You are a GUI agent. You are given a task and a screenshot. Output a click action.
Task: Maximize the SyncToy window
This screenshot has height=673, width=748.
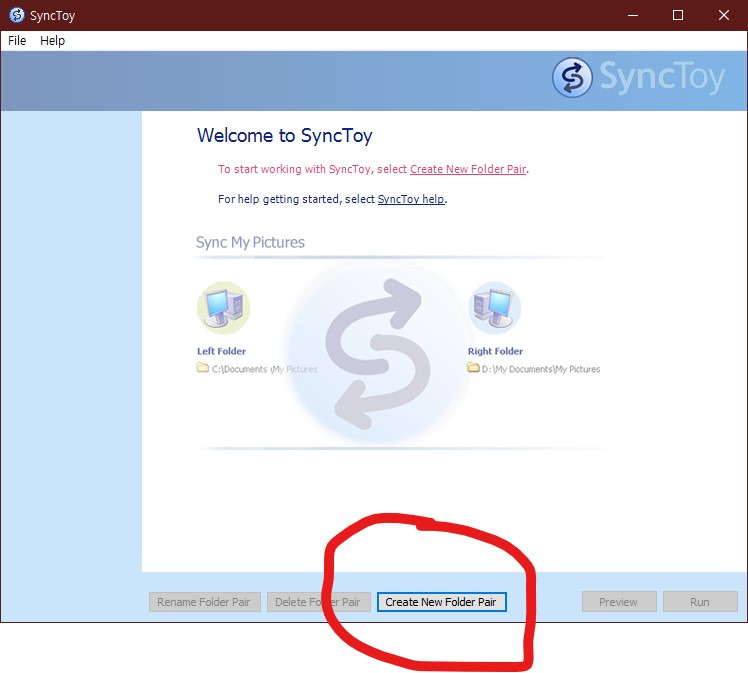(x=678, y=15)
